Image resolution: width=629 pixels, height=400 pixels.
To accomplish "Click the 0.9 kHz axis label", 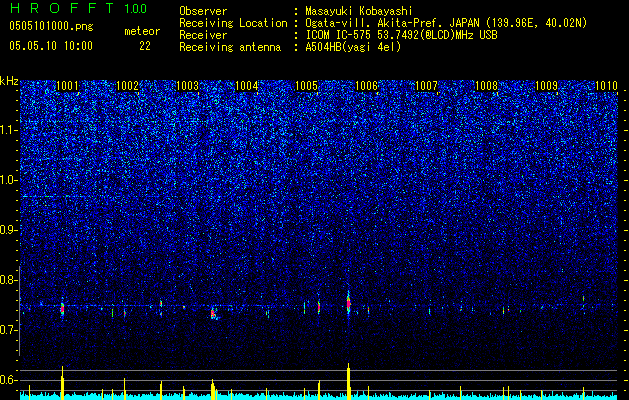I will 8,230.
